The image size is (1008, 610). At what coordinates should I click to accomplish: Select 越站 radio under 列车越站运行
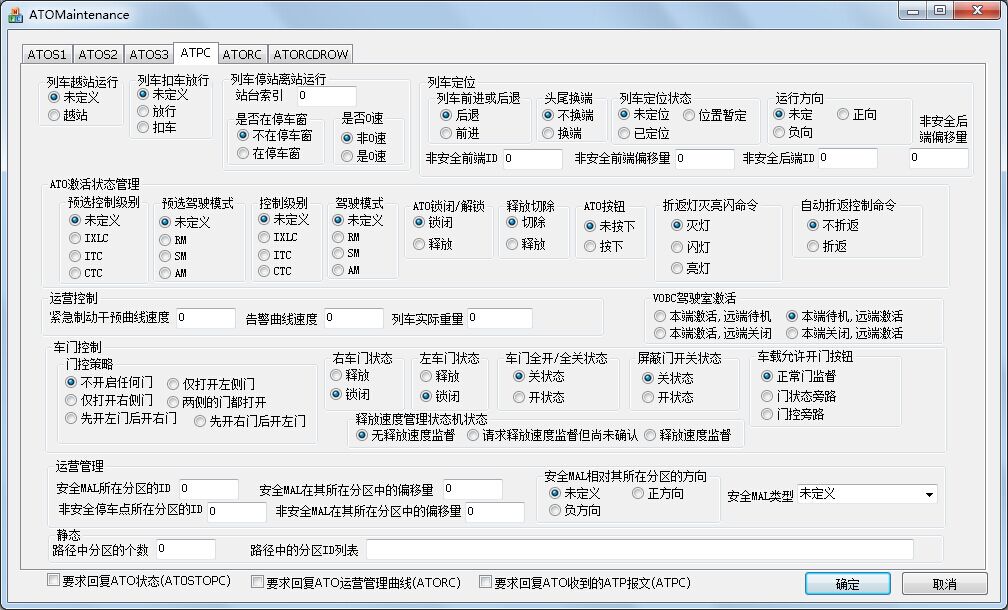(54, 115)
